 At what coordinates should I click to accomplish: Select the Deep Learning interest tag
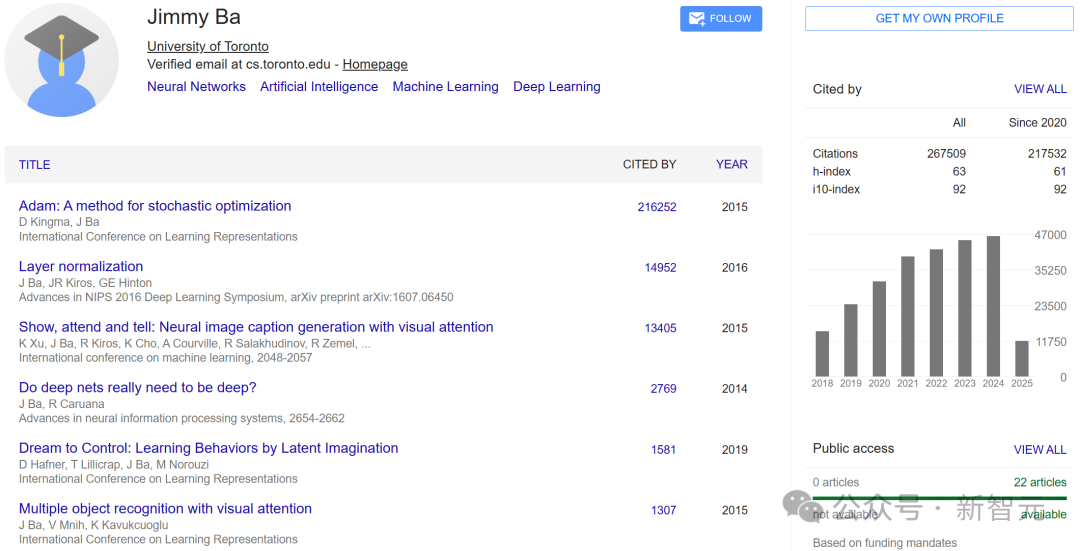tap(557, 87)
